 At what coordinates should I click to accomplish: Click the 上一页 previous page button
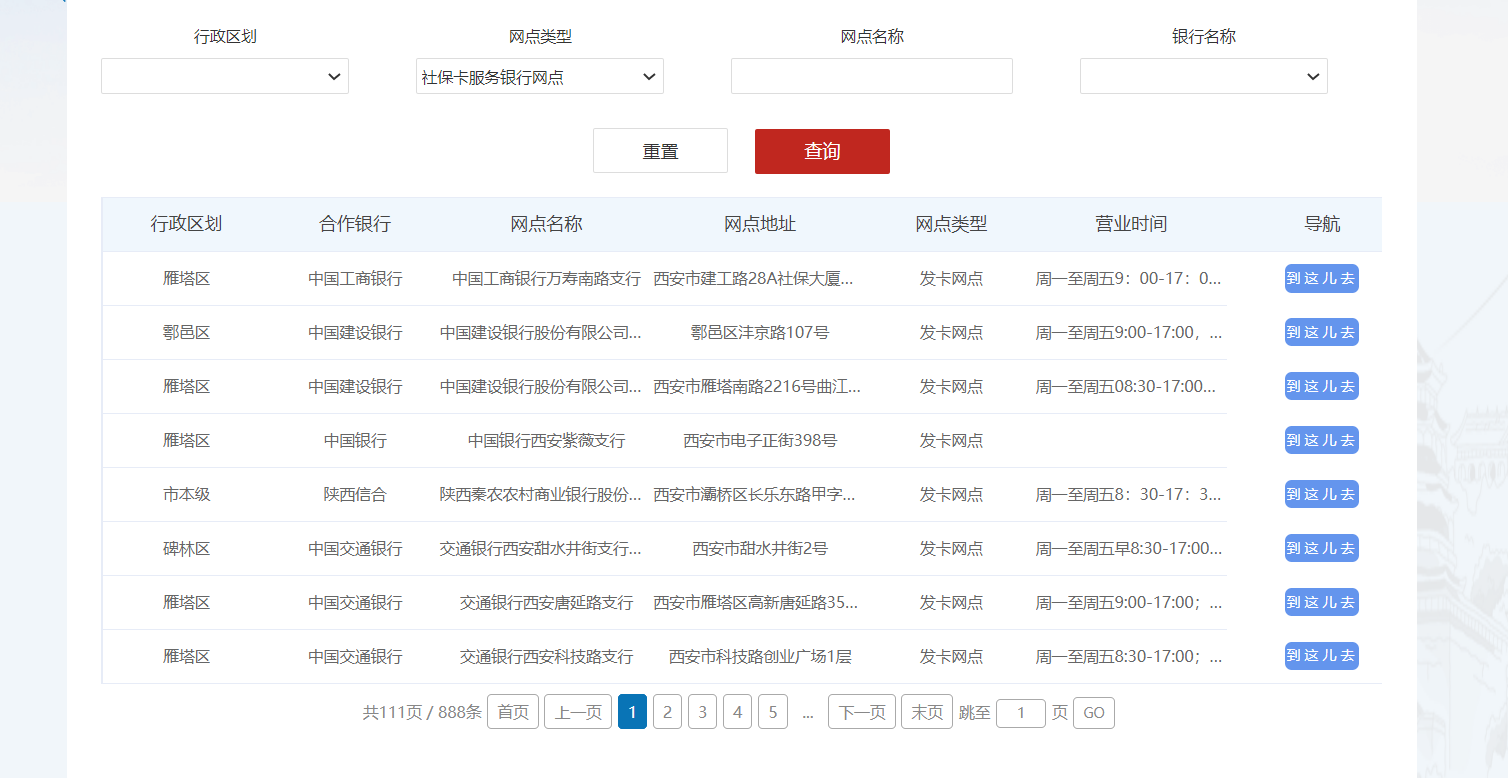(x=578, y=712)
